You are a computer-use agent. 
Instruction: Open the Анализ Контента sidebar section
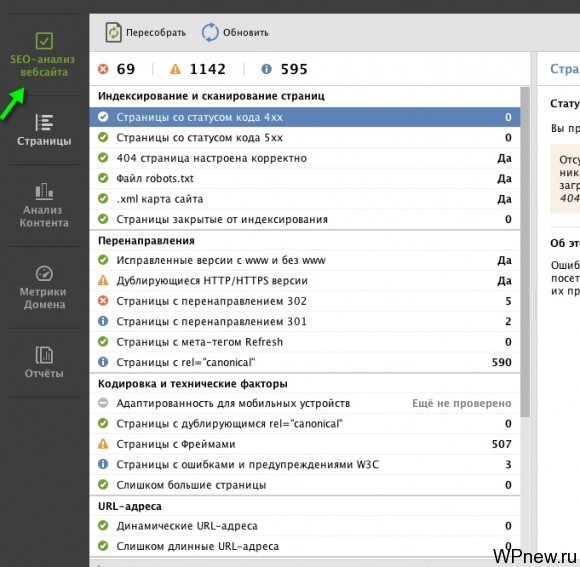44,206
